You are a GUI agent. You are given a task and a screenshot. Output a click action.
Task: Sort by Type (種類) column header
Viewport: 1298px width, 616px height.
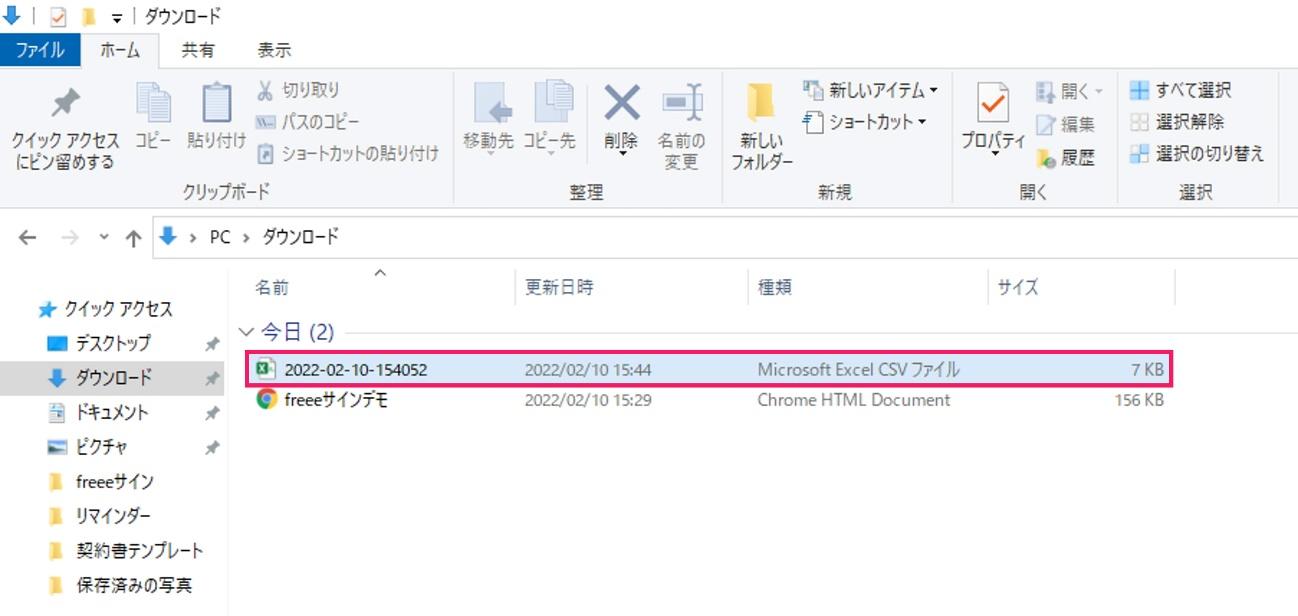(774, 287)
